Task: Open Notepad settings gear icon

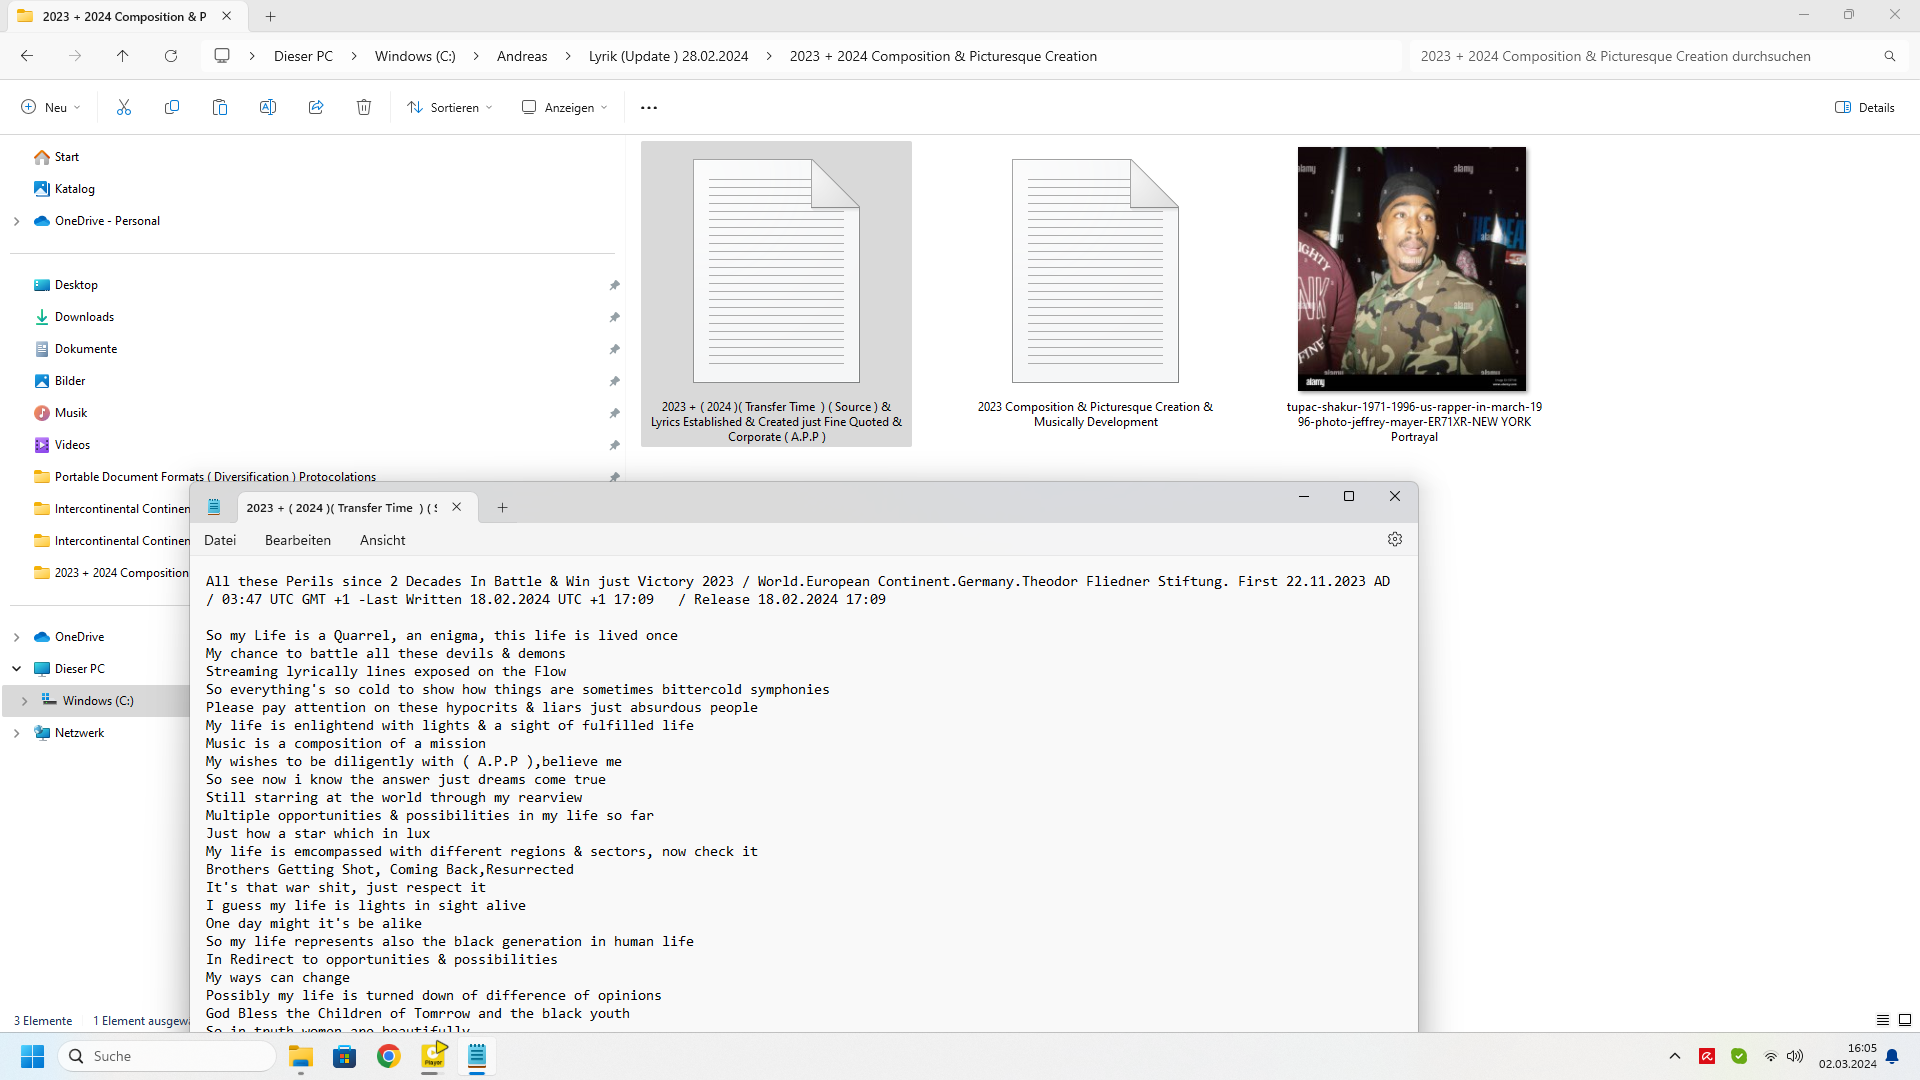Action: [1395, 539]
